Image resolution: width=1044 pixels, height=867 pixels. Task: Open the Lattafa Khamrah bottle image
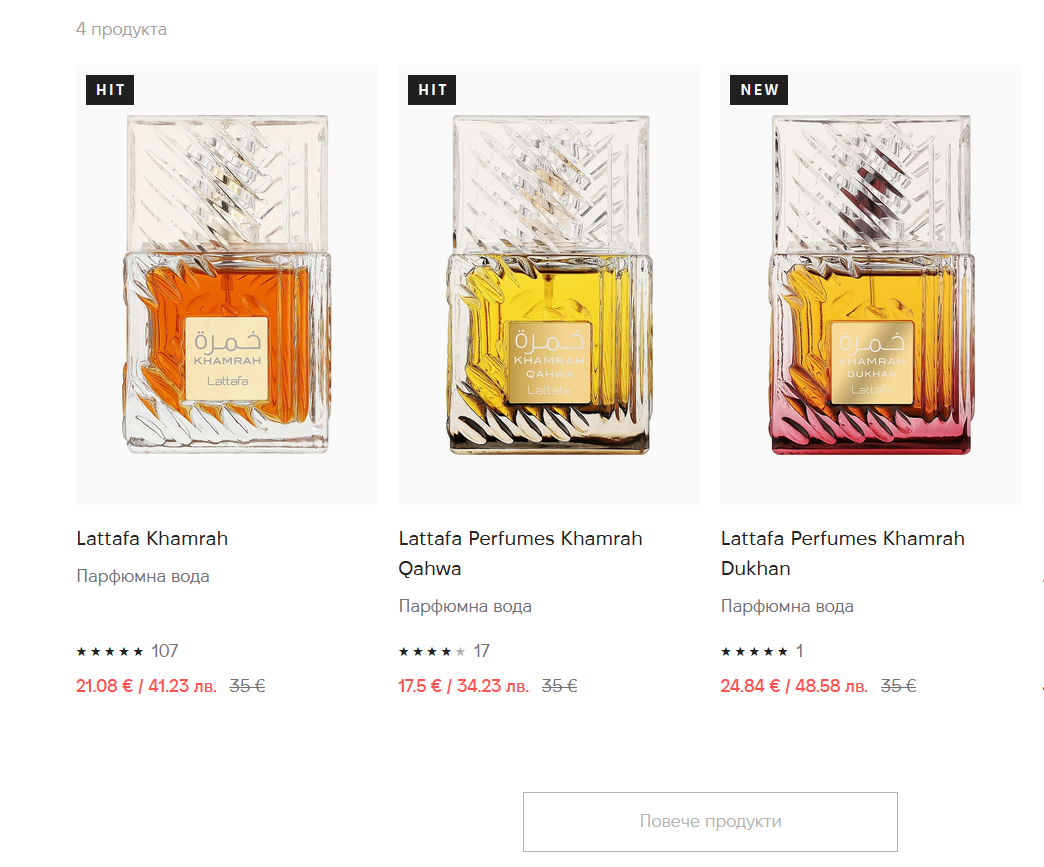227,285
